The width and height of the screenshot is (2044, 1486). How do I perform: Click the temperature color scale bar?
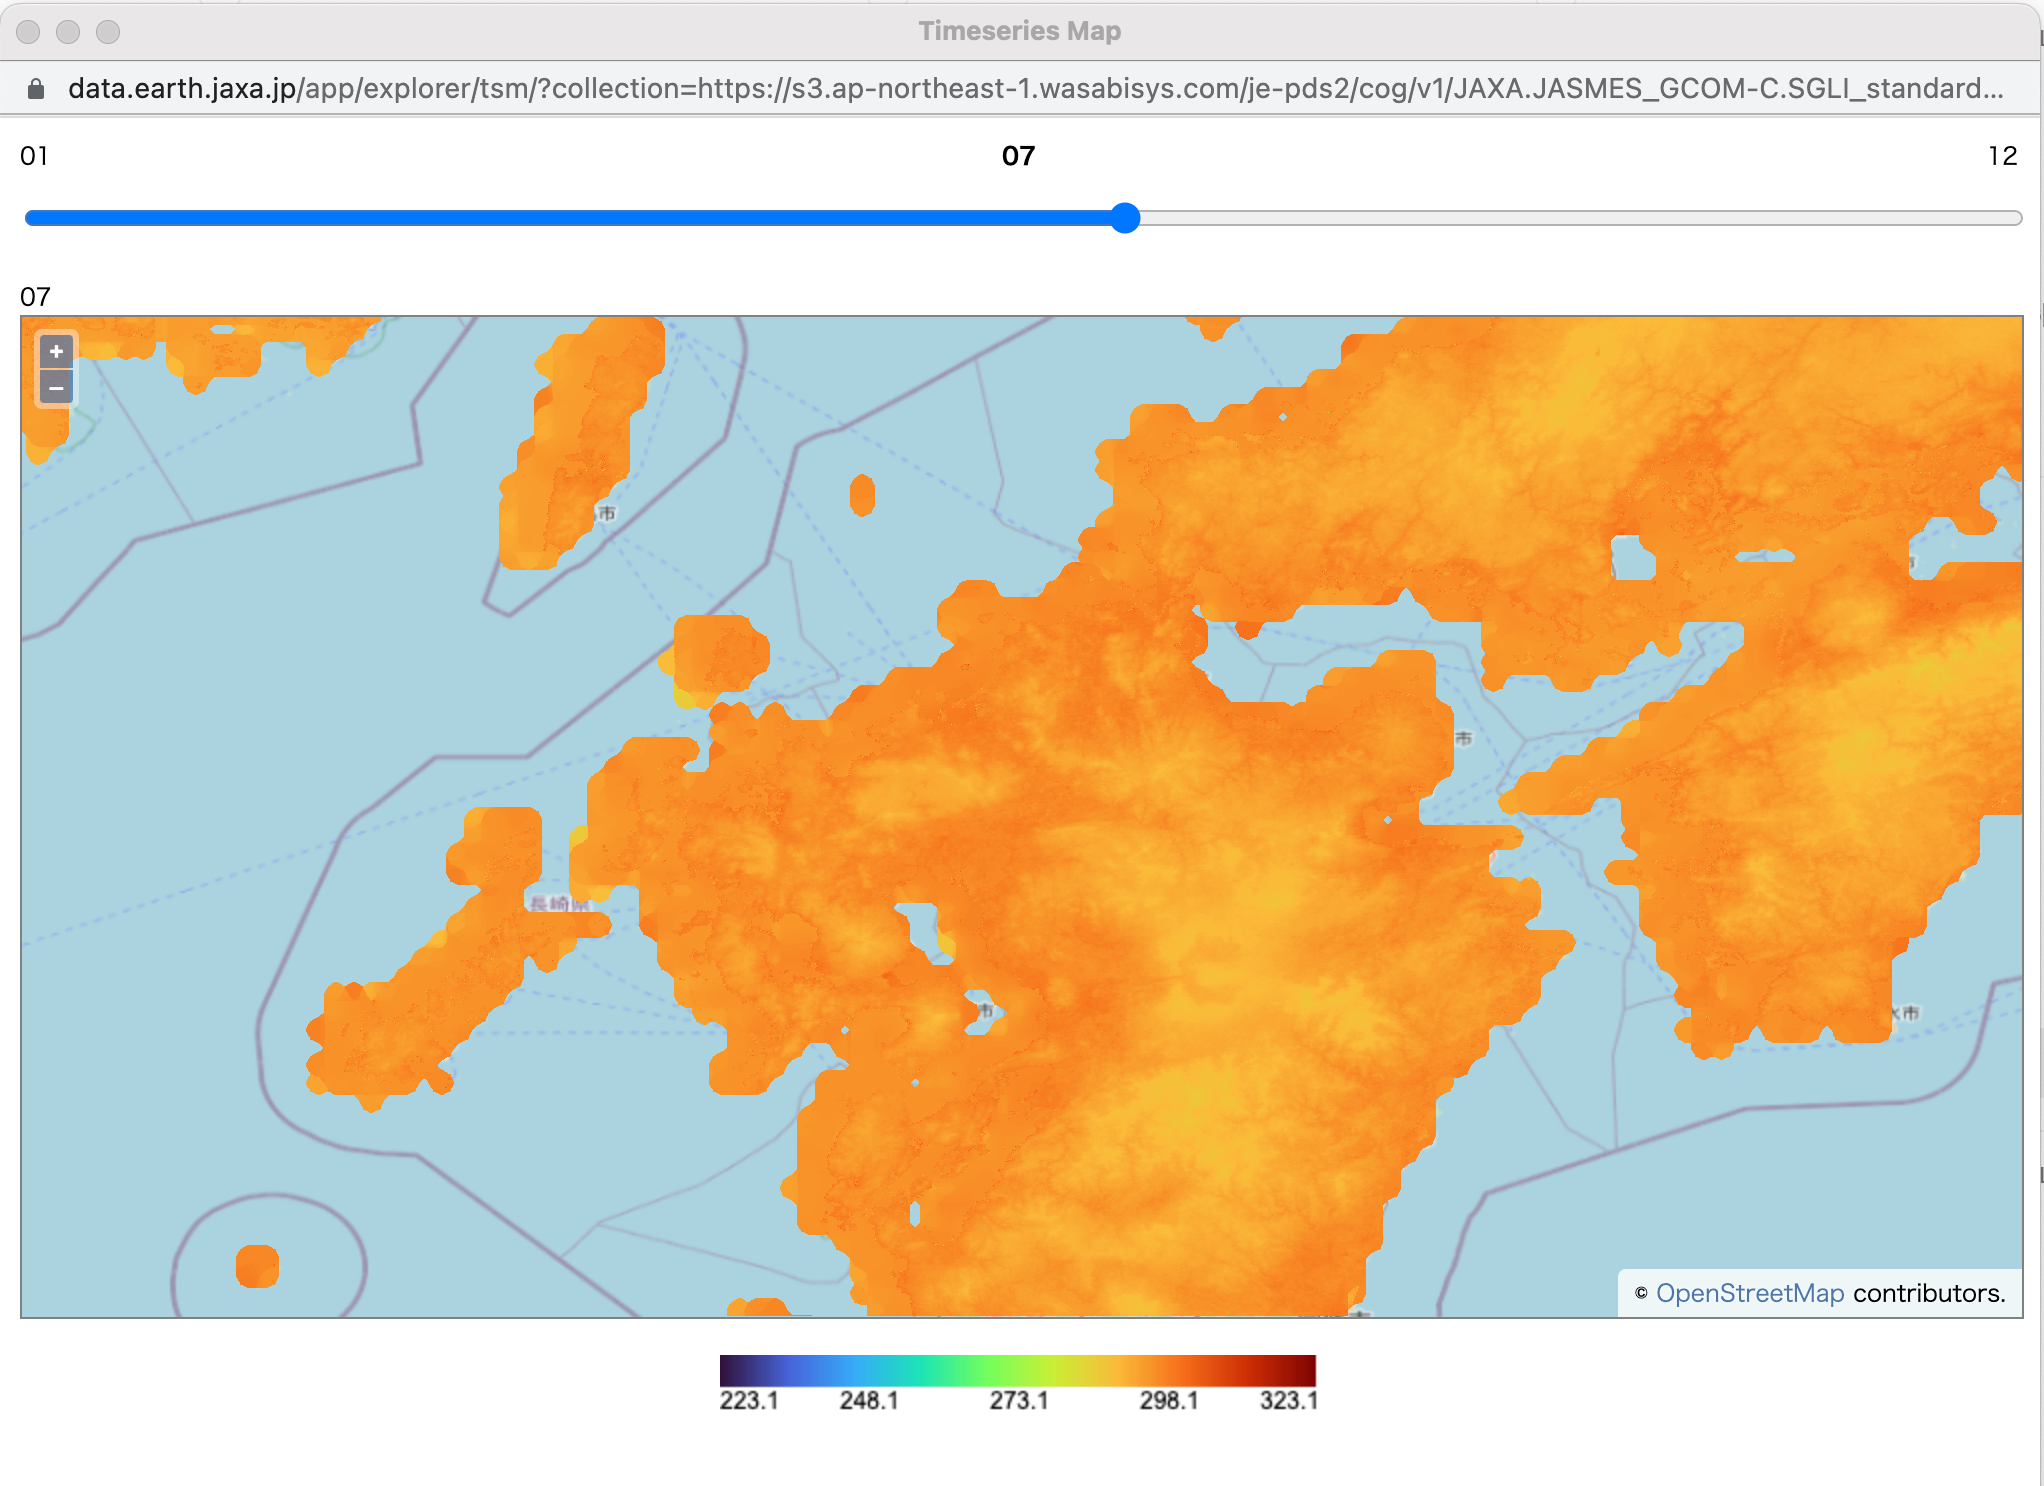(1017, 1370)
